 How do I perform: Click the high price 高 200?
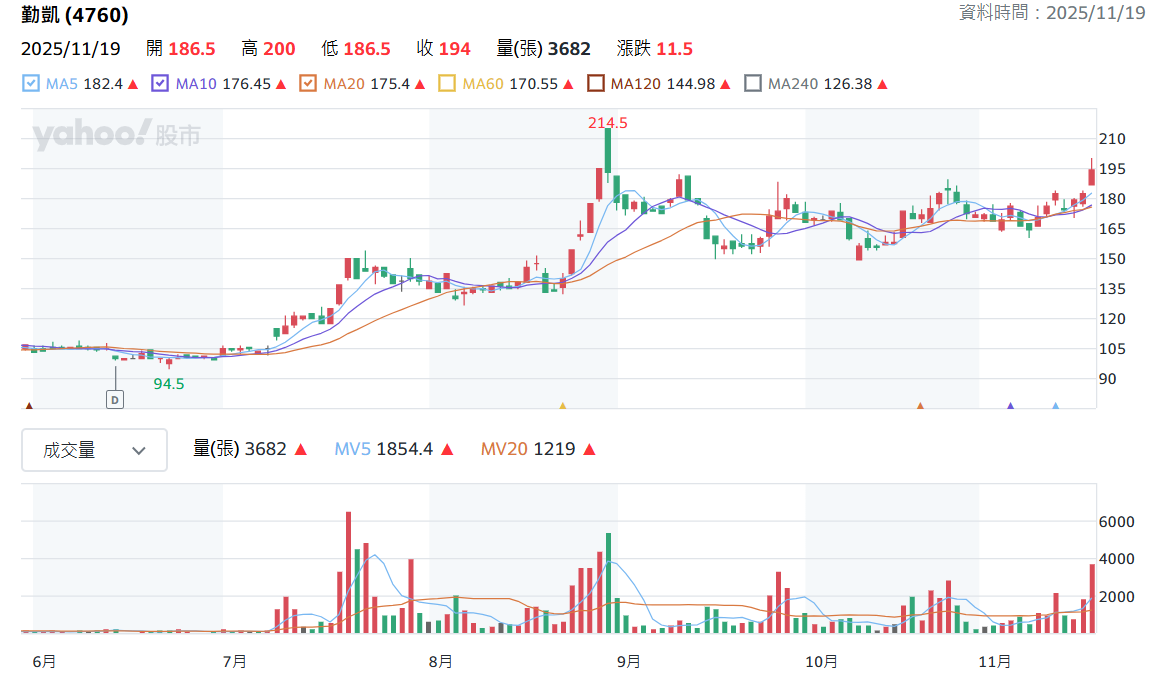pos(268,49)
